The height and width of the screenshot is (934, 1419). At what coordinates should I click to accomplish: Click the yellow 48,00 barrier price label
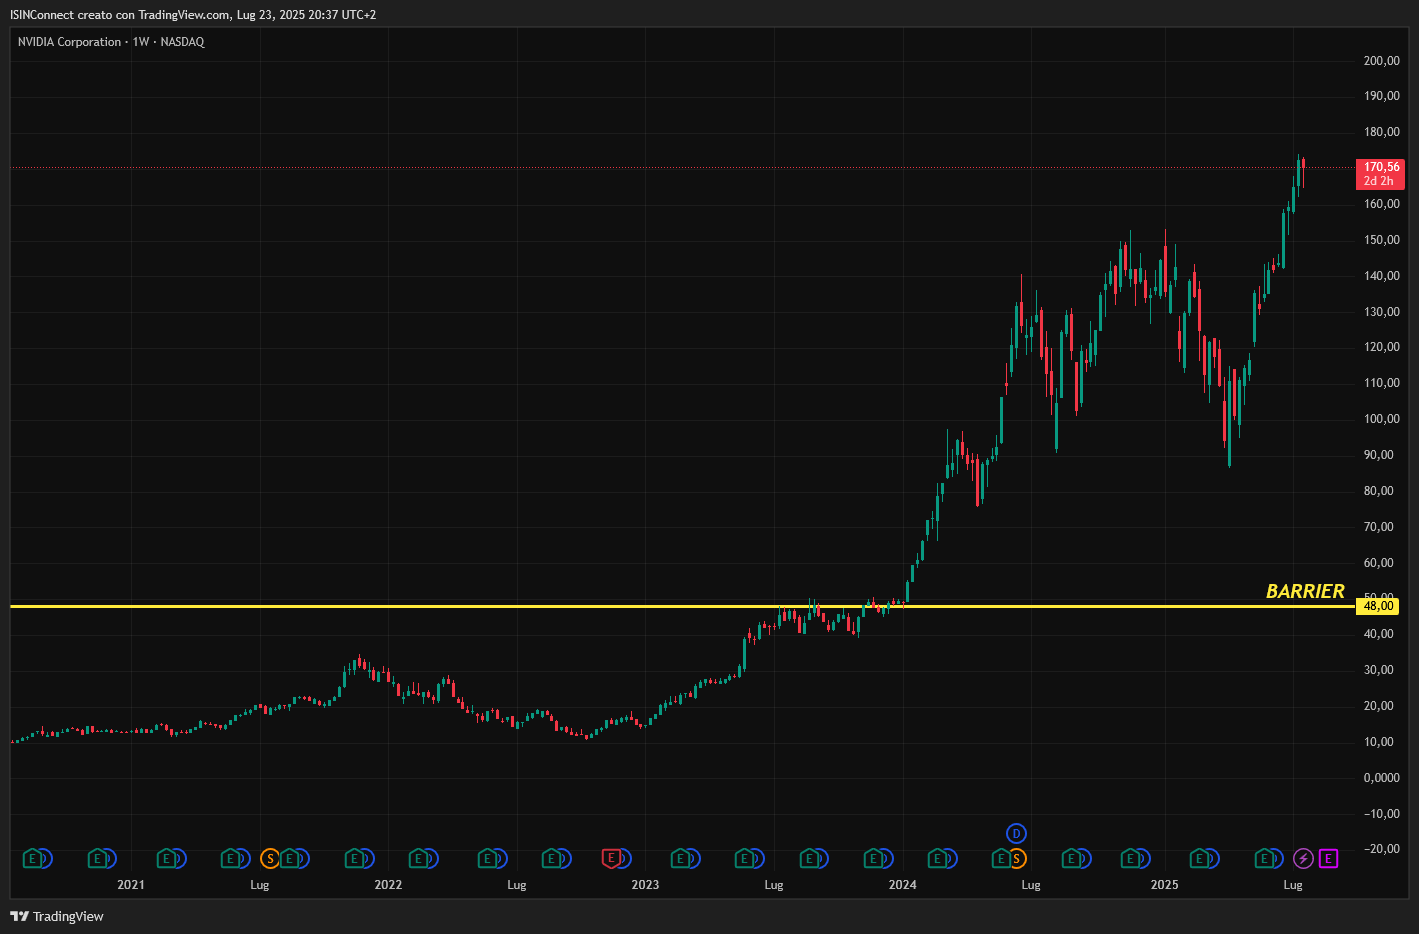(1378, 606)
